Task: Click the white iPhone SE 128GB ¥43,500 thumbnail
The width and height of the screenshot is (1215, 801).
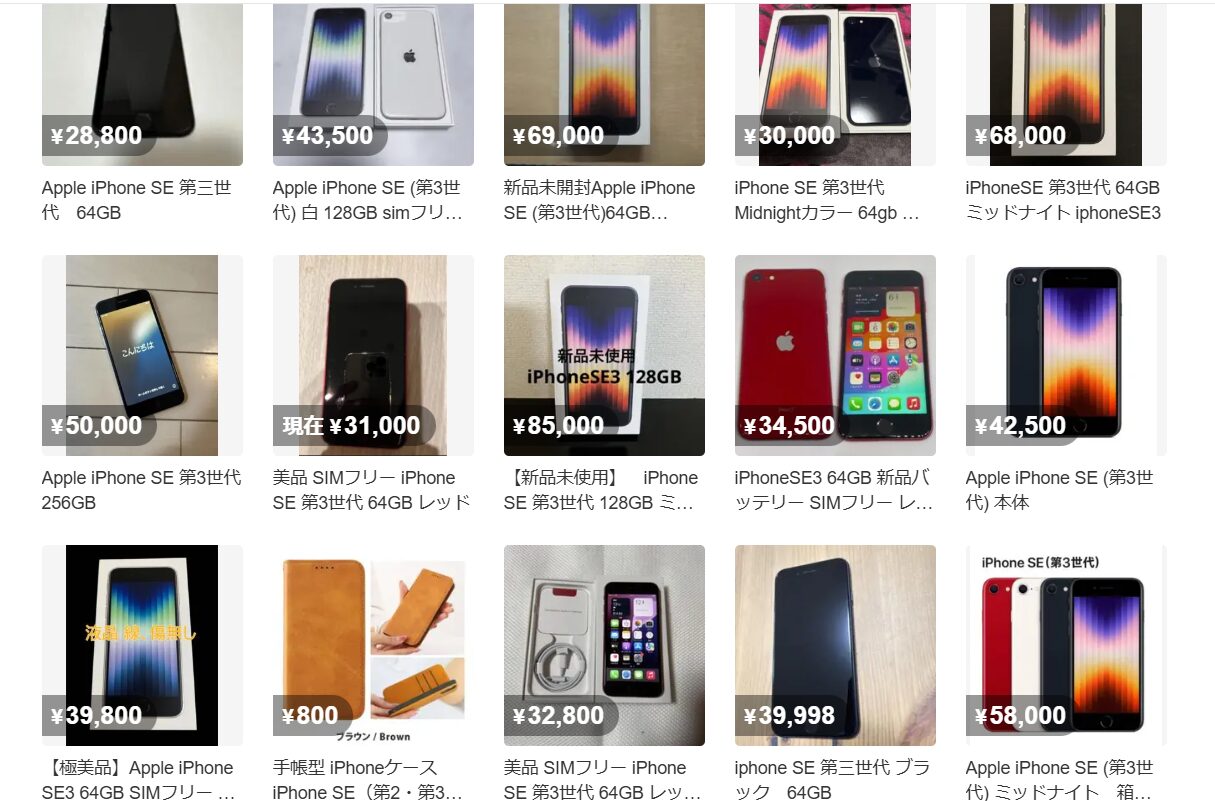Action: (x=373, y=85)
